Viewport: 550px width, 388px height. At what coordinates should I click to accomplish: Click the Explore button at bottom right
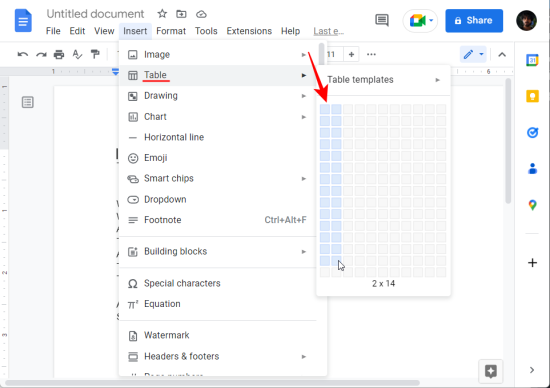490,371
